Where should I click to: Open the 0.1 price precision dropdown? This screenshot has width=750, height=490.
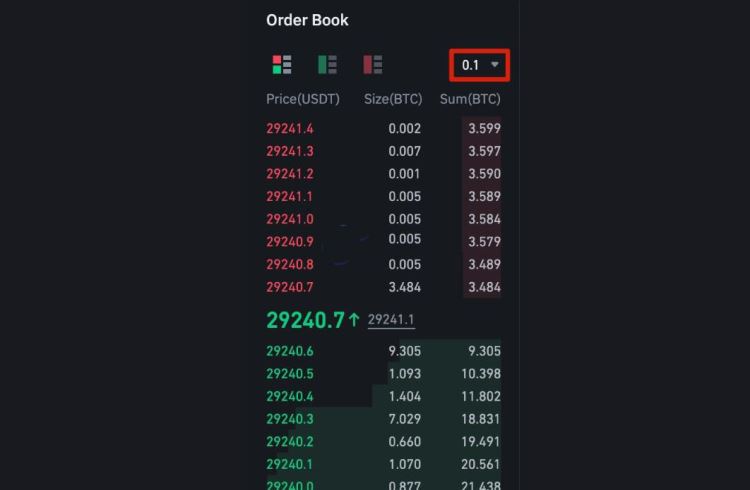(x=479, y=65)
